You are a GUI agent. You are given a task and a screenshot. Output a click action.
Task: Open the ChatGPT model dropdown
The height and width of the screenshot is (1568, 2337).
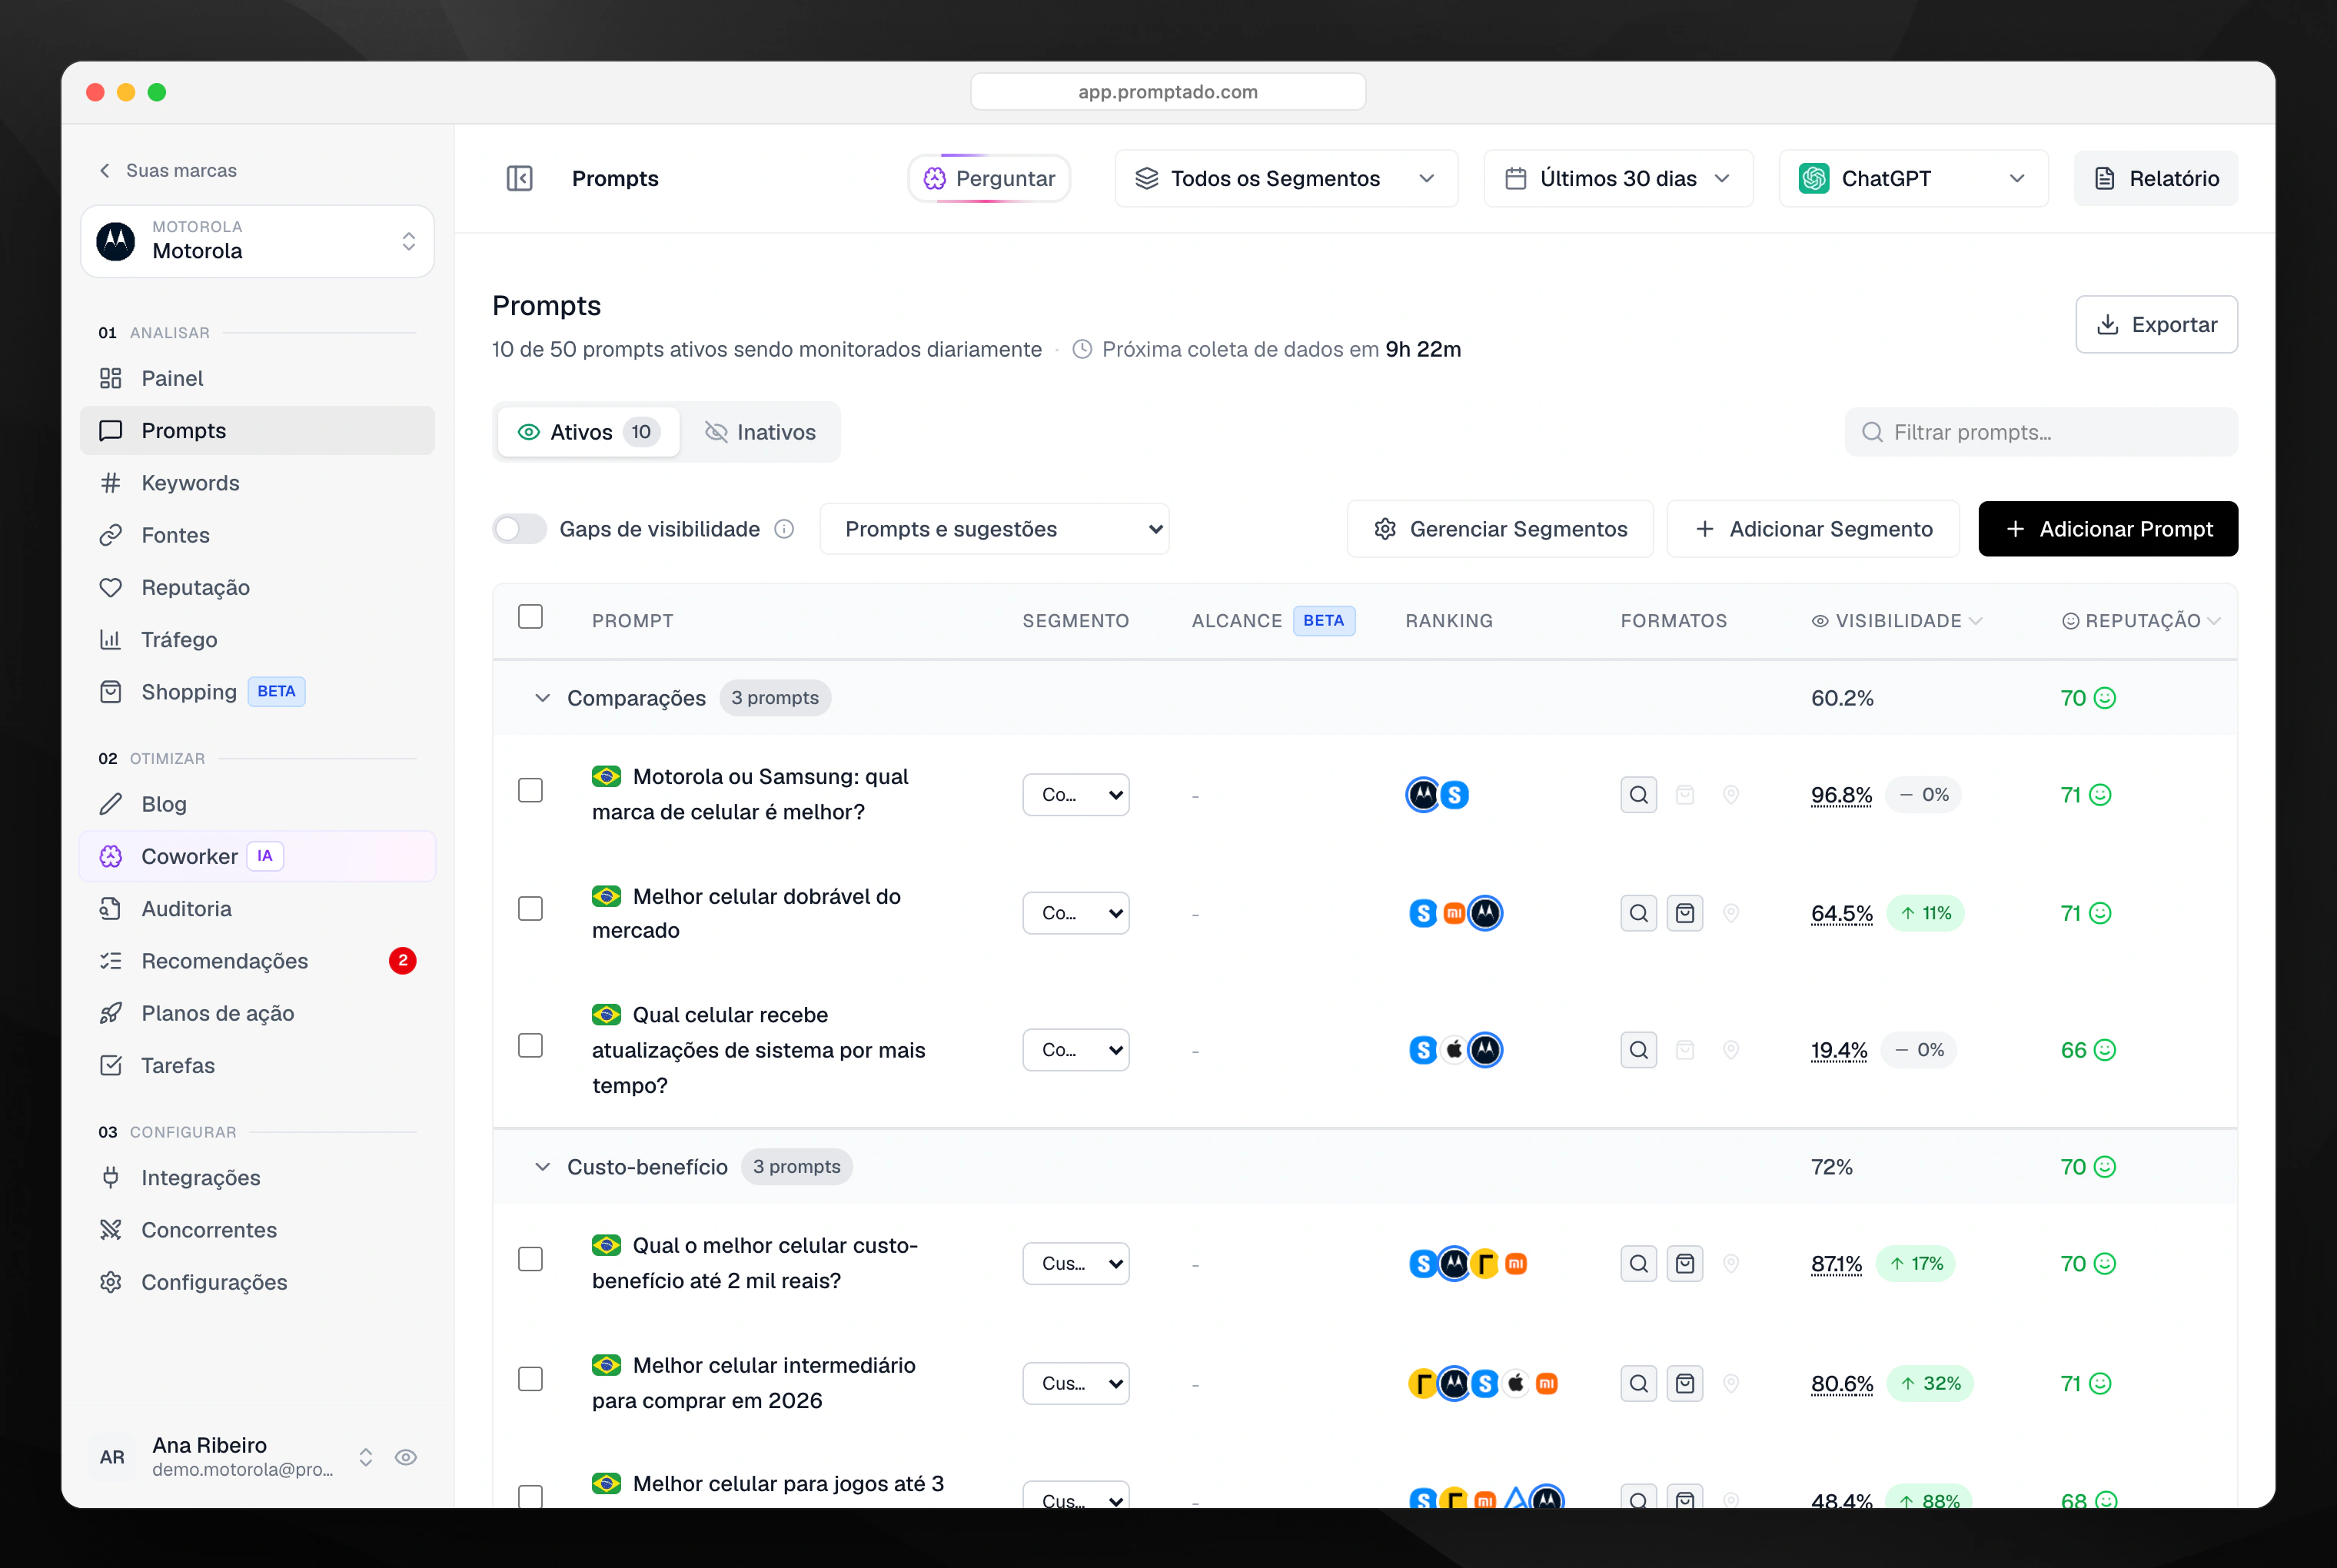[1913, 178]
